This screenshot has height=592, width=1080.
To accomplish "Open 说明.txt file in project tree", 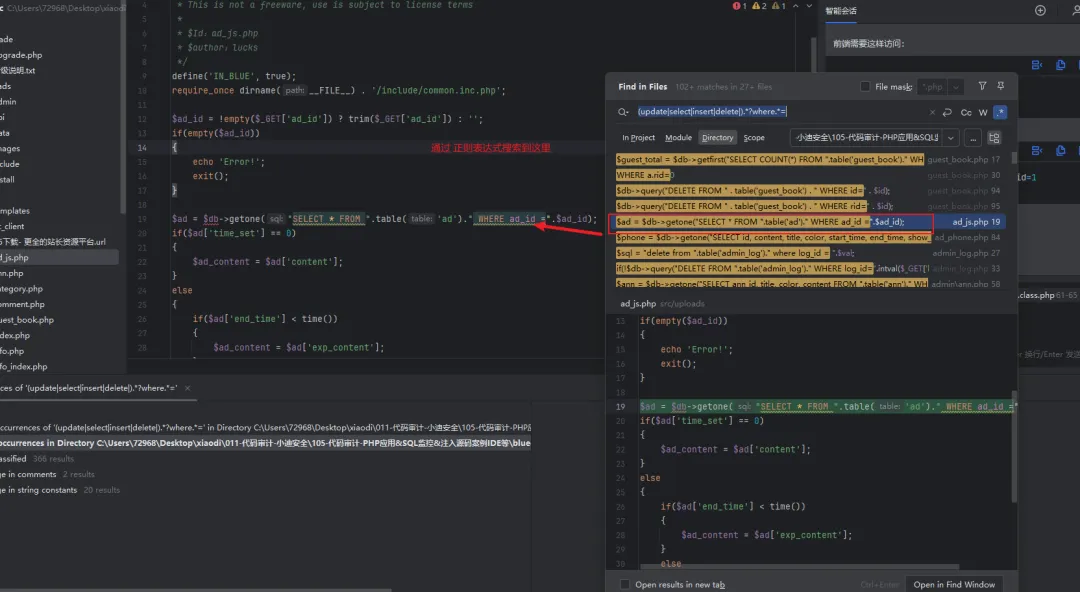I will (18, 70).
